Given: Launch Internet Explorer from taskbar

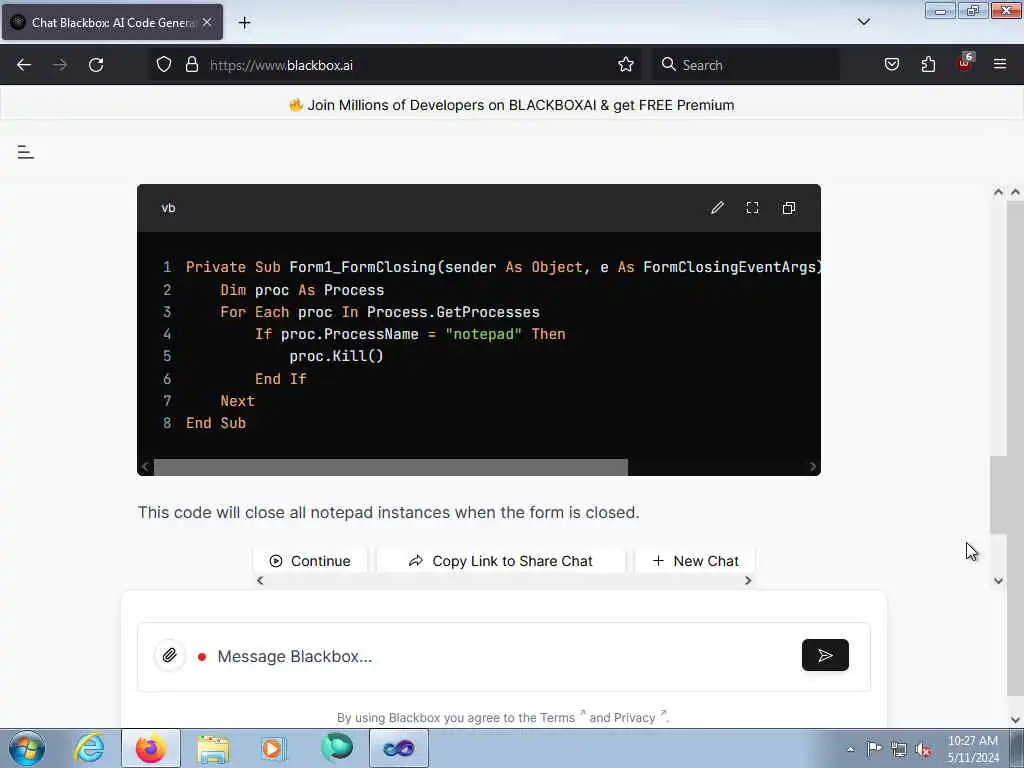Looking at the screenshot, I should tap(89, 748).
